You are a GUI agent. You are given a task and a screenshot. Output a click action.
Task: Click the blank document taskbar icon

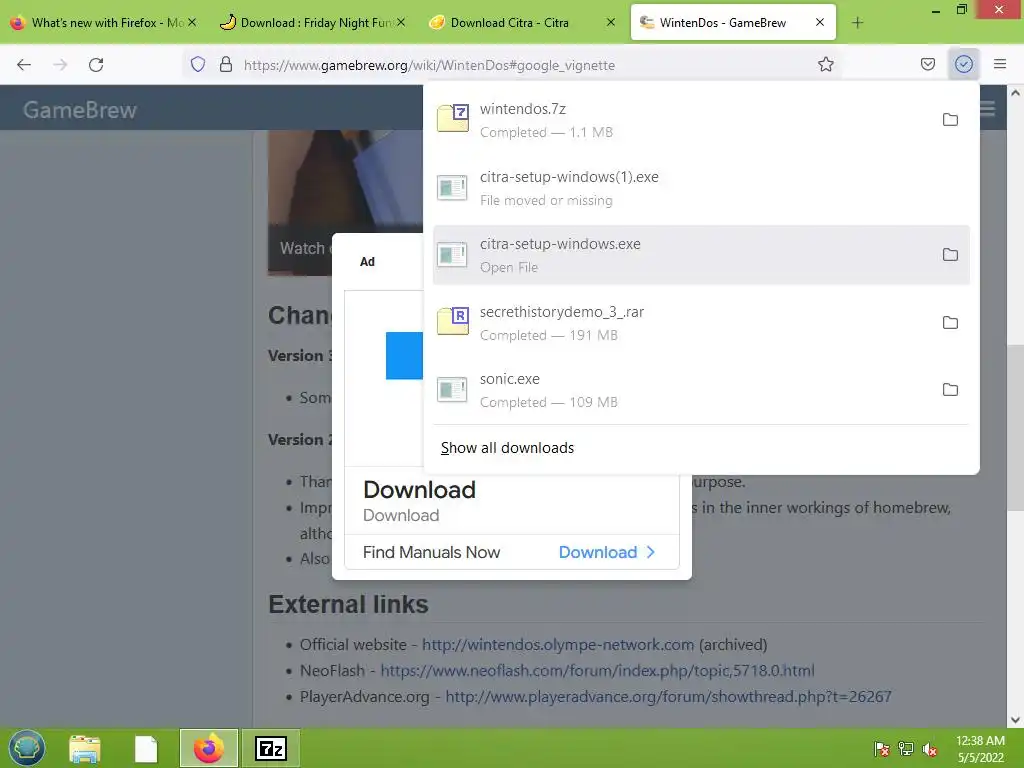point(146,748)
